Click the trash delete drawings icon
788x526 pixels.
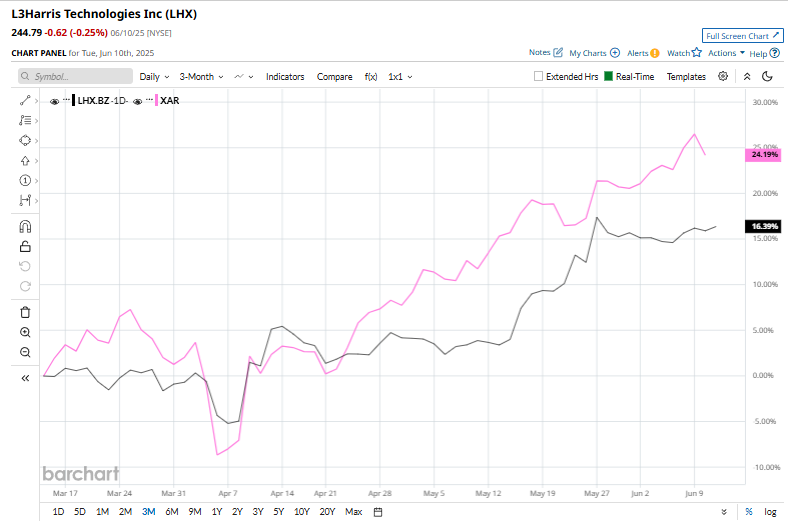click(25, 312)
